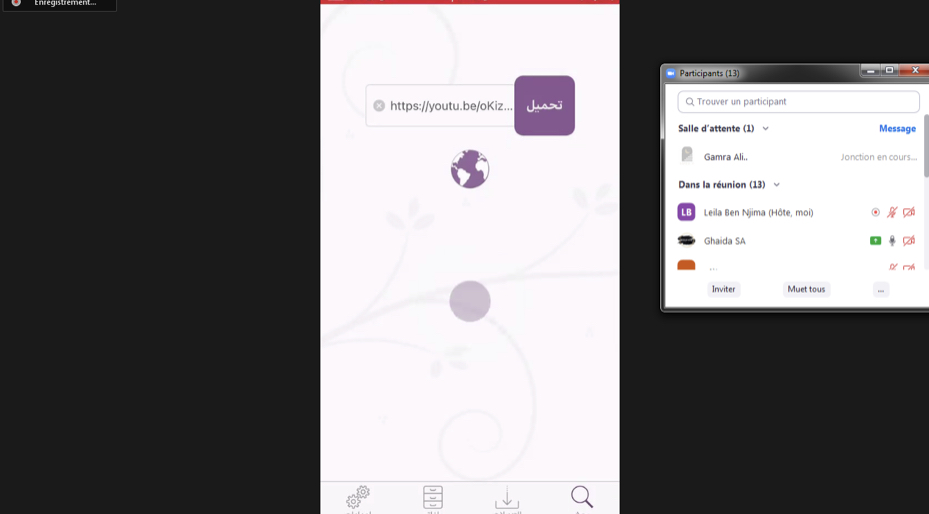This screenshot has height=514, width=929.
Task: Click the purple globe browser icon
Action: 470,169
